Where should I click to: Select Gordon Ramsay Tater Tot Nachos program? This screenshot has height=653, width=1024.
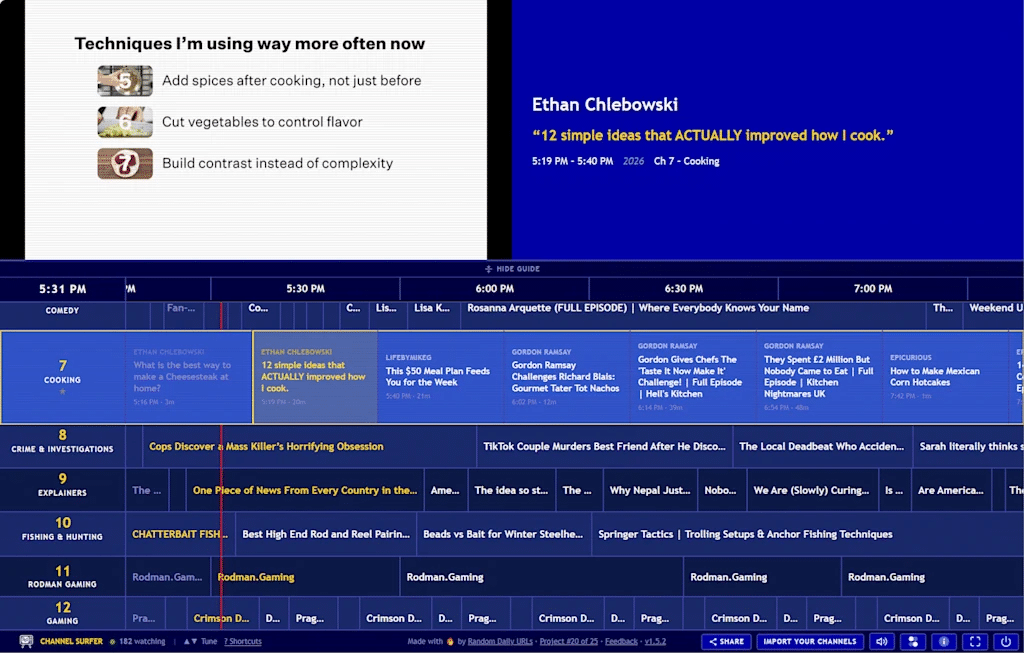[x=566, y=377]
